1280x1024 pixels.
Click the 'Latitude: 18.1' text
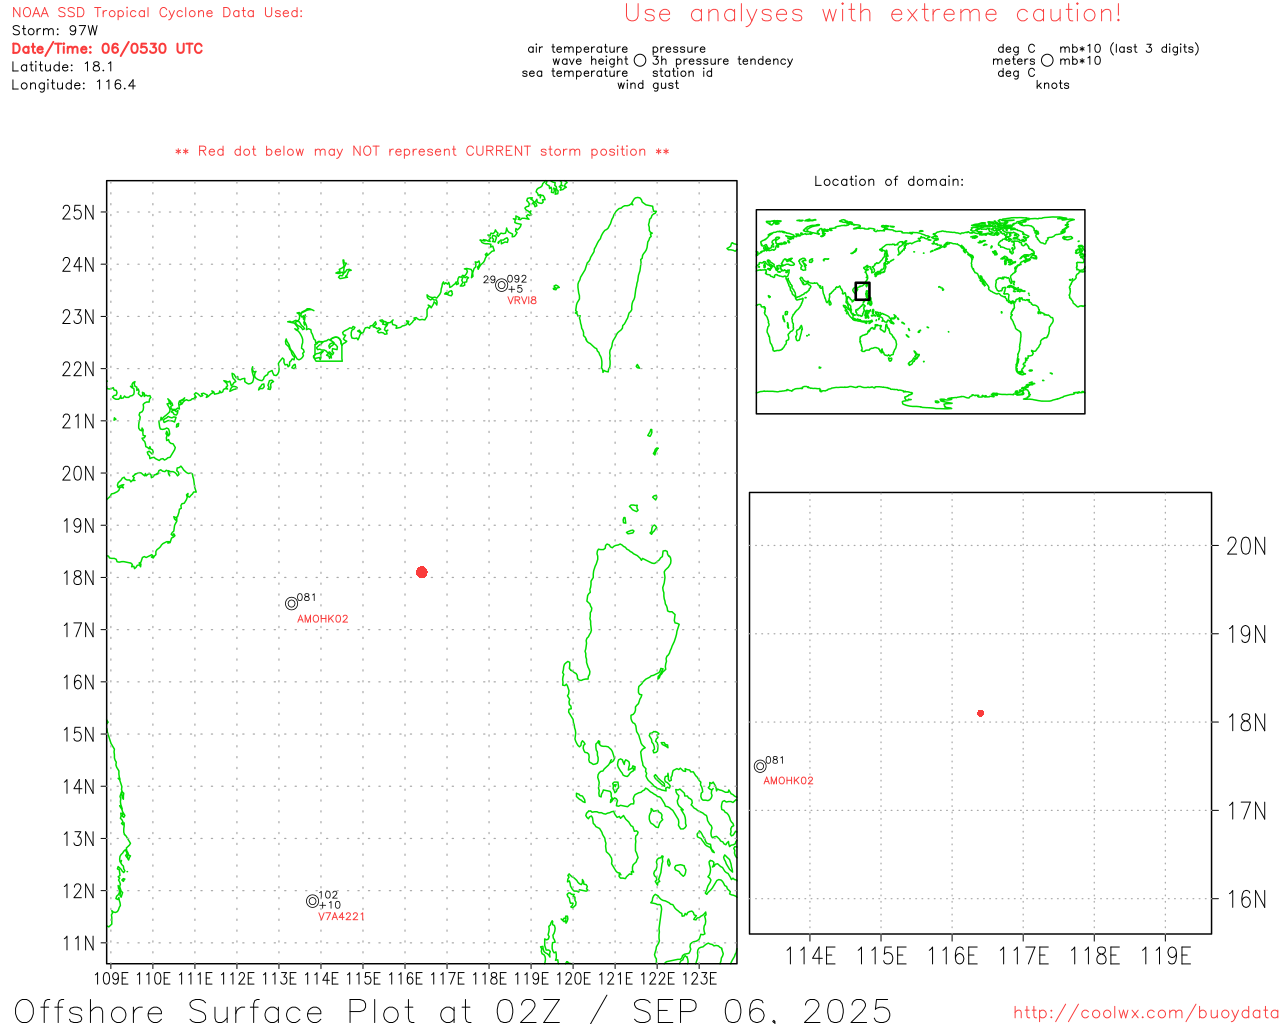[x=62, y=67]
